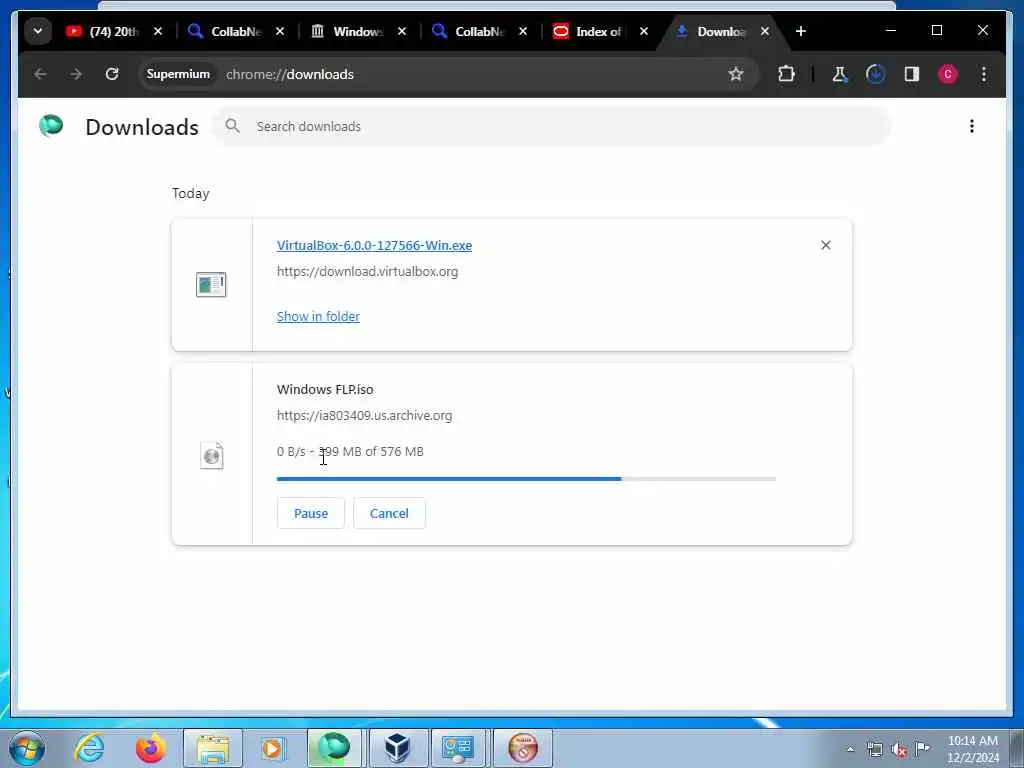Click the Supermium taskbar button
Screen dimensions: 1024x768
point(334,748)
